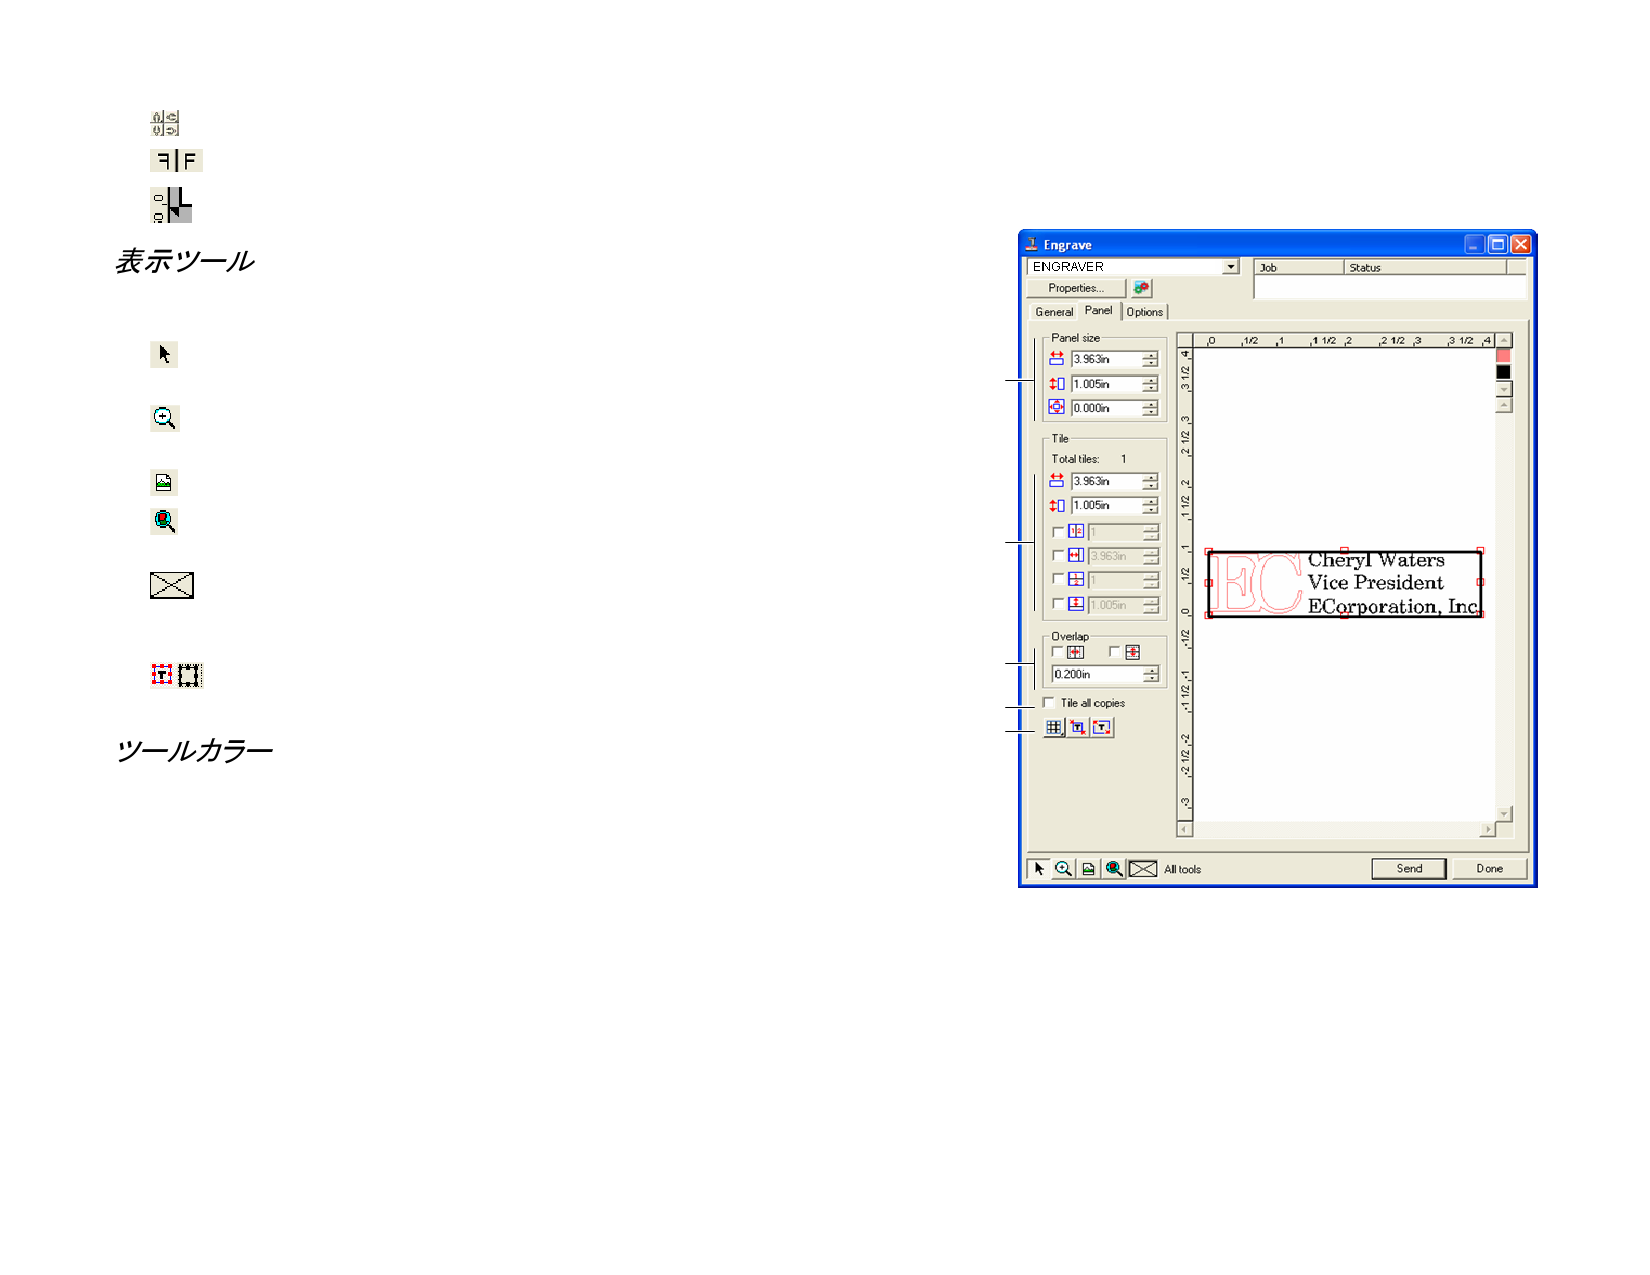Click the spinner on Panel size width field

pos(1151,359)
